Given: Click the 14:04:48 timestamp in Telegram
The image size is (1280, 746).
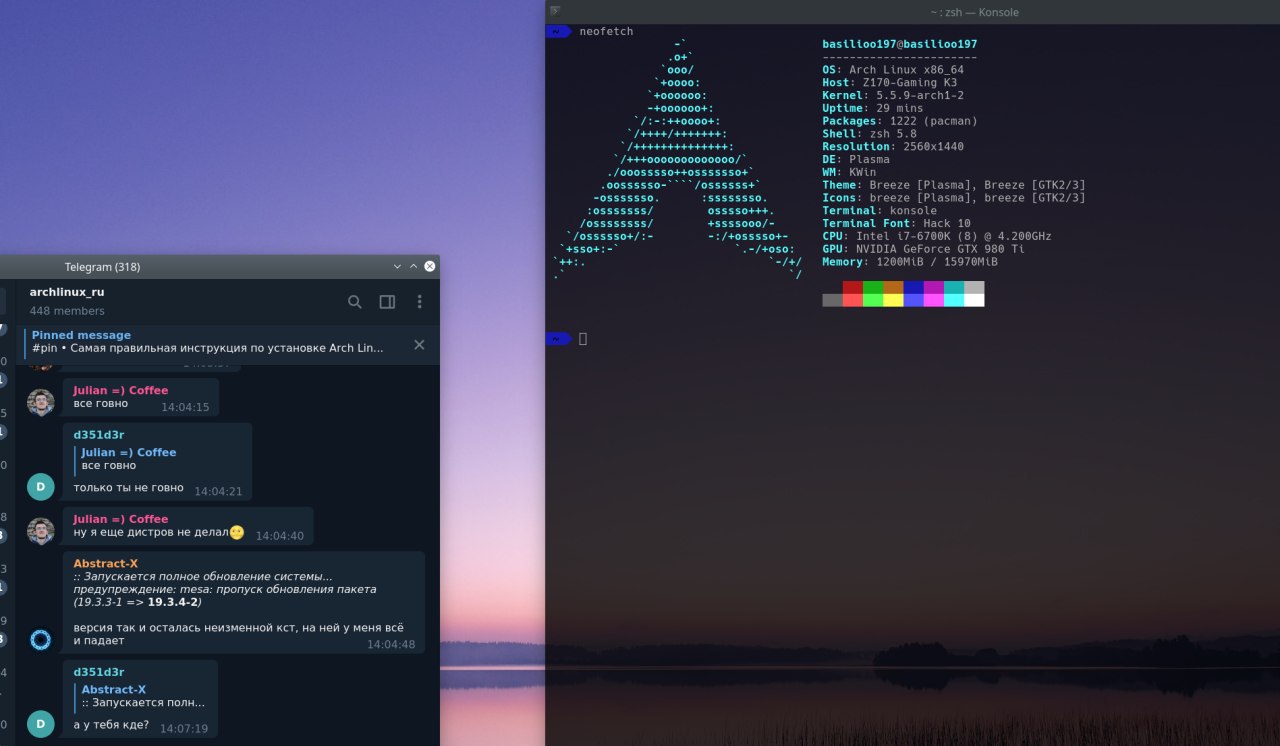Looking at the screenshot, I should coord(391,644).
